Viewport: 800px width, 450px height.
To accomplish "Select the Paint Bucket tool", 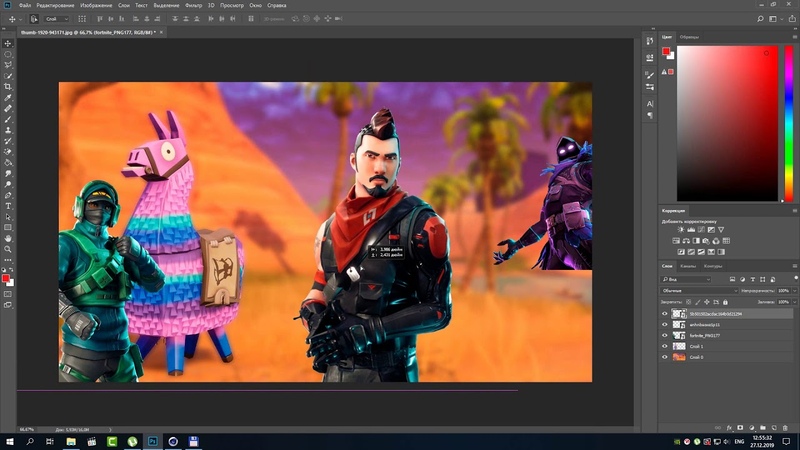I will pos(8,163).
